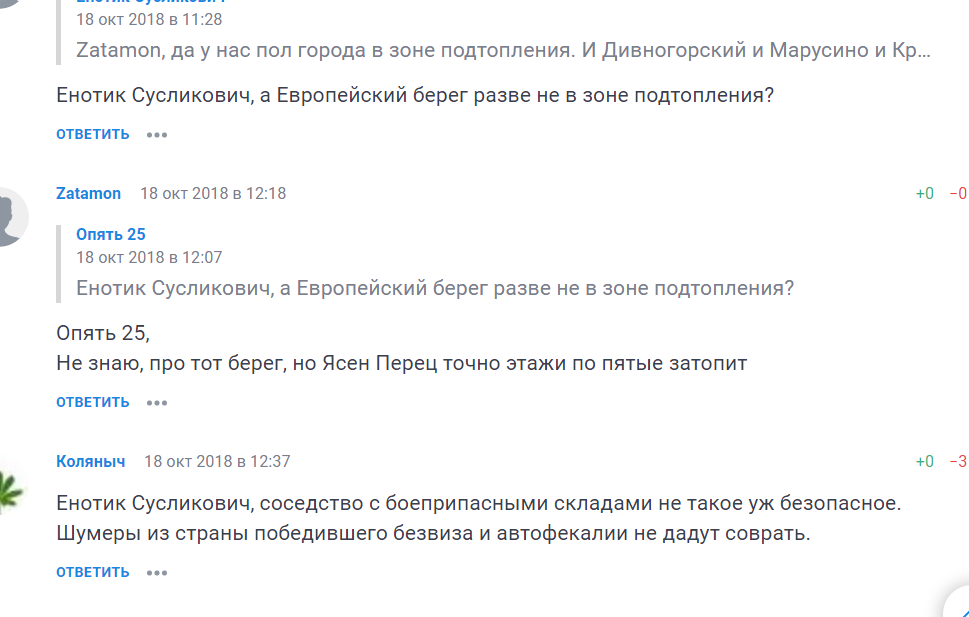Screen dimensions: 969x617
Task: Open the three-dot menu under Опять 25's comment
Action: (157, 134)
